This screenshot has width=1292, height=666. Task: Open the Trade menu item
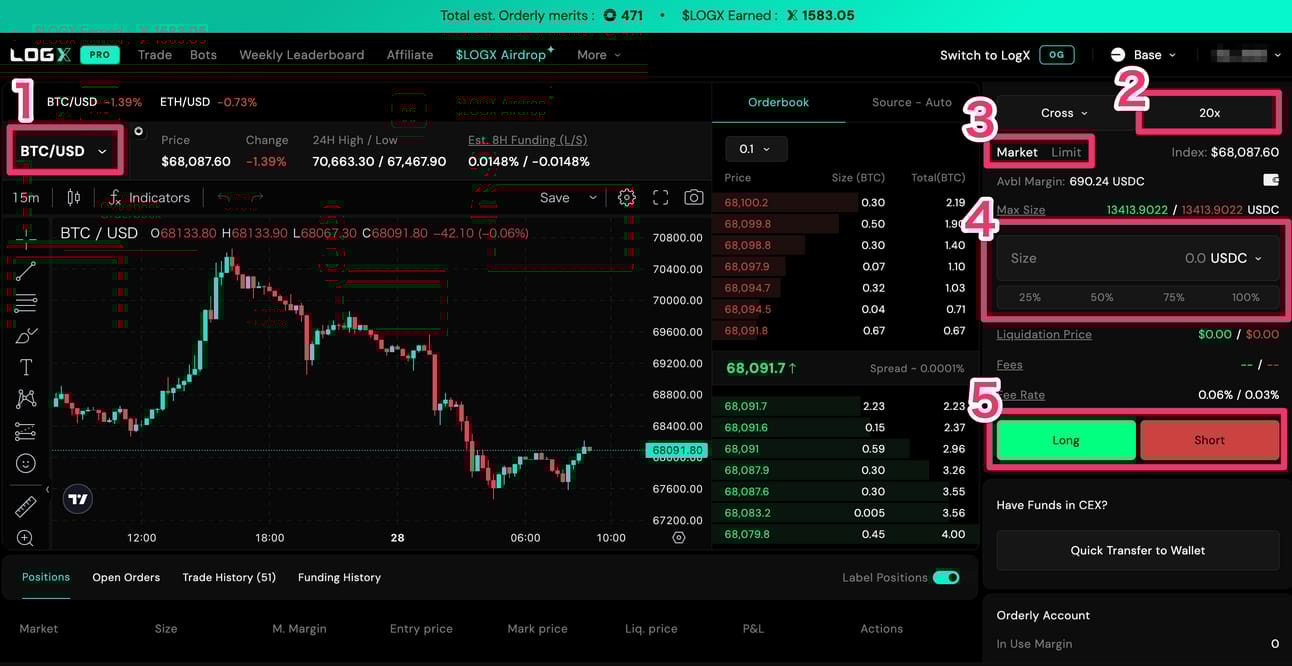155,55
